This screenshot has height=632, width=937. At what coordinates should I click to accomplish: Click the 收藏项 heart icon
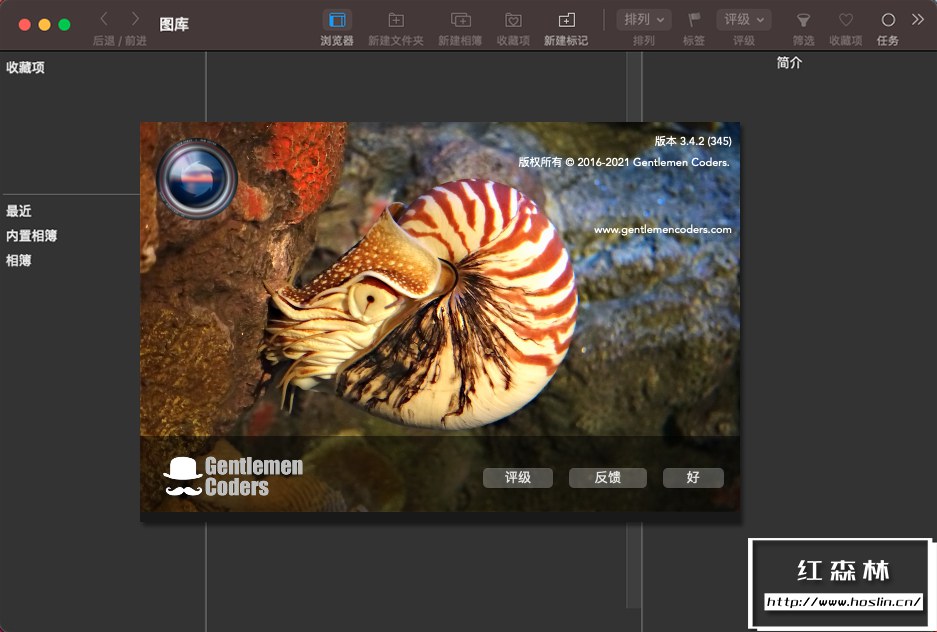pyautogui.click(x=846, y=20)
